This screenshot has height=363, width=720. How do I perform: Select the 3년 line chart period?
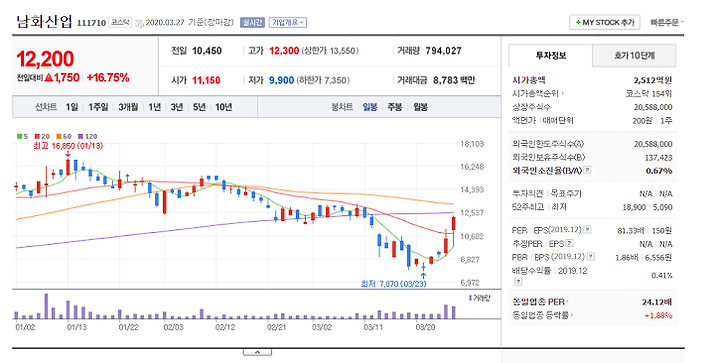177,107
